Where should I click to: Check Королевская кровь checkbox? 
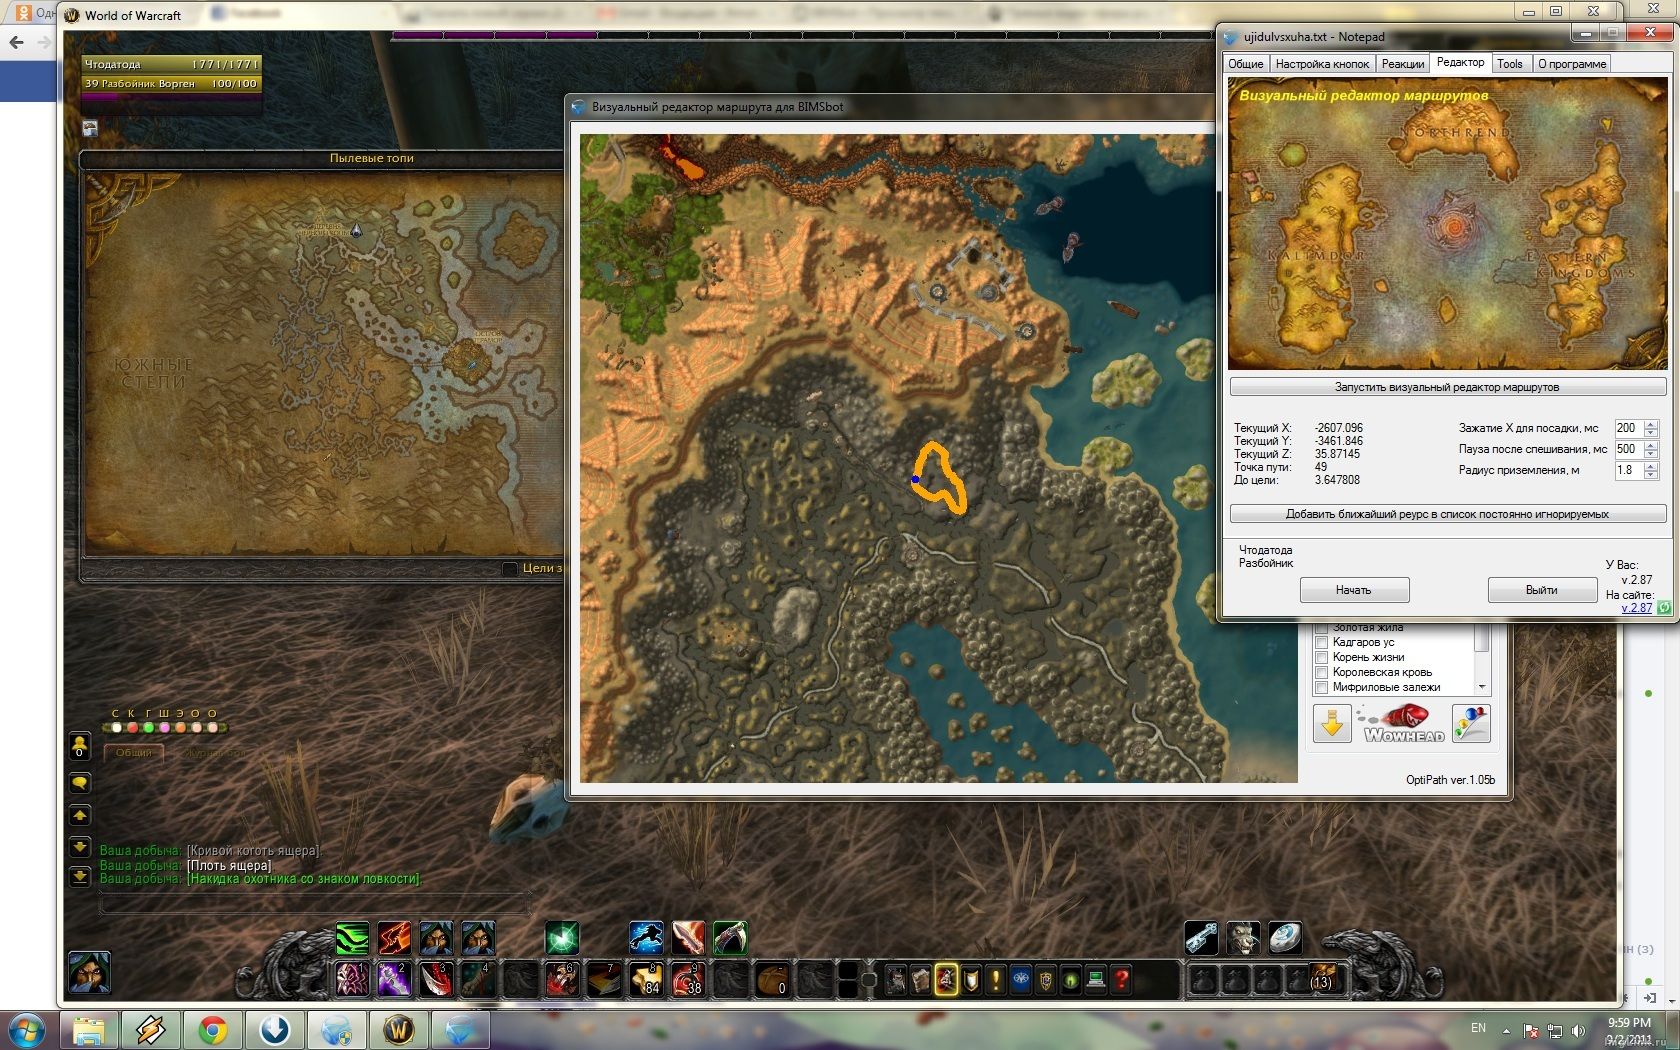point(1321,672)
